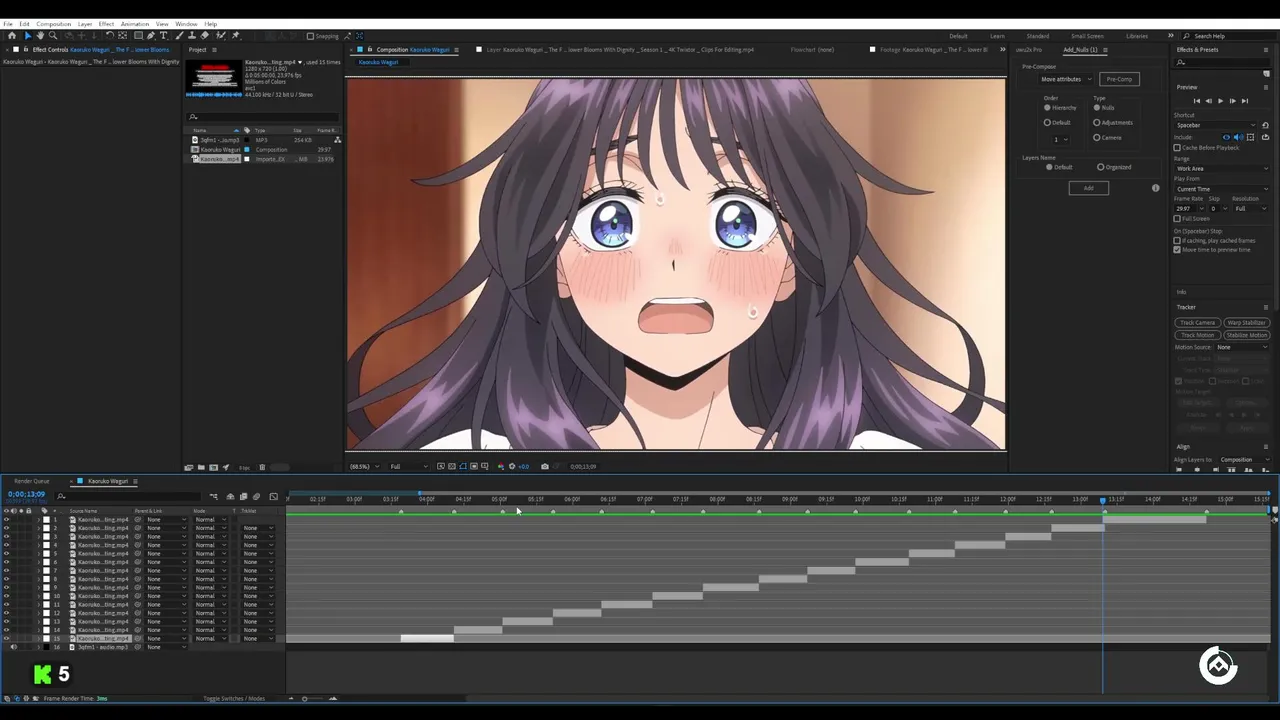The height and width of the screenshot is (720, 1280).
Task: Open the Work Area range dropdown
Action: (x=1221, y=168)
